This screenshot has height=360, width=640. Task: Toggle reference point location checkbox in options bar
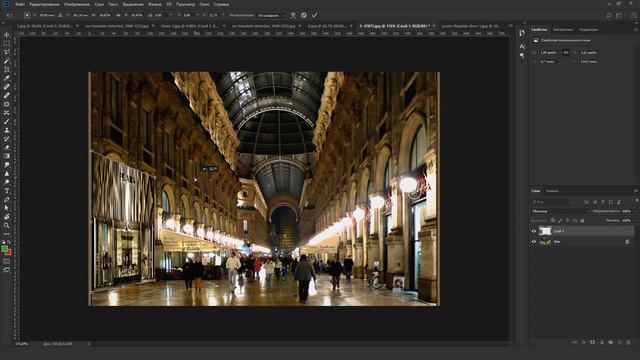tap(27, 15)
